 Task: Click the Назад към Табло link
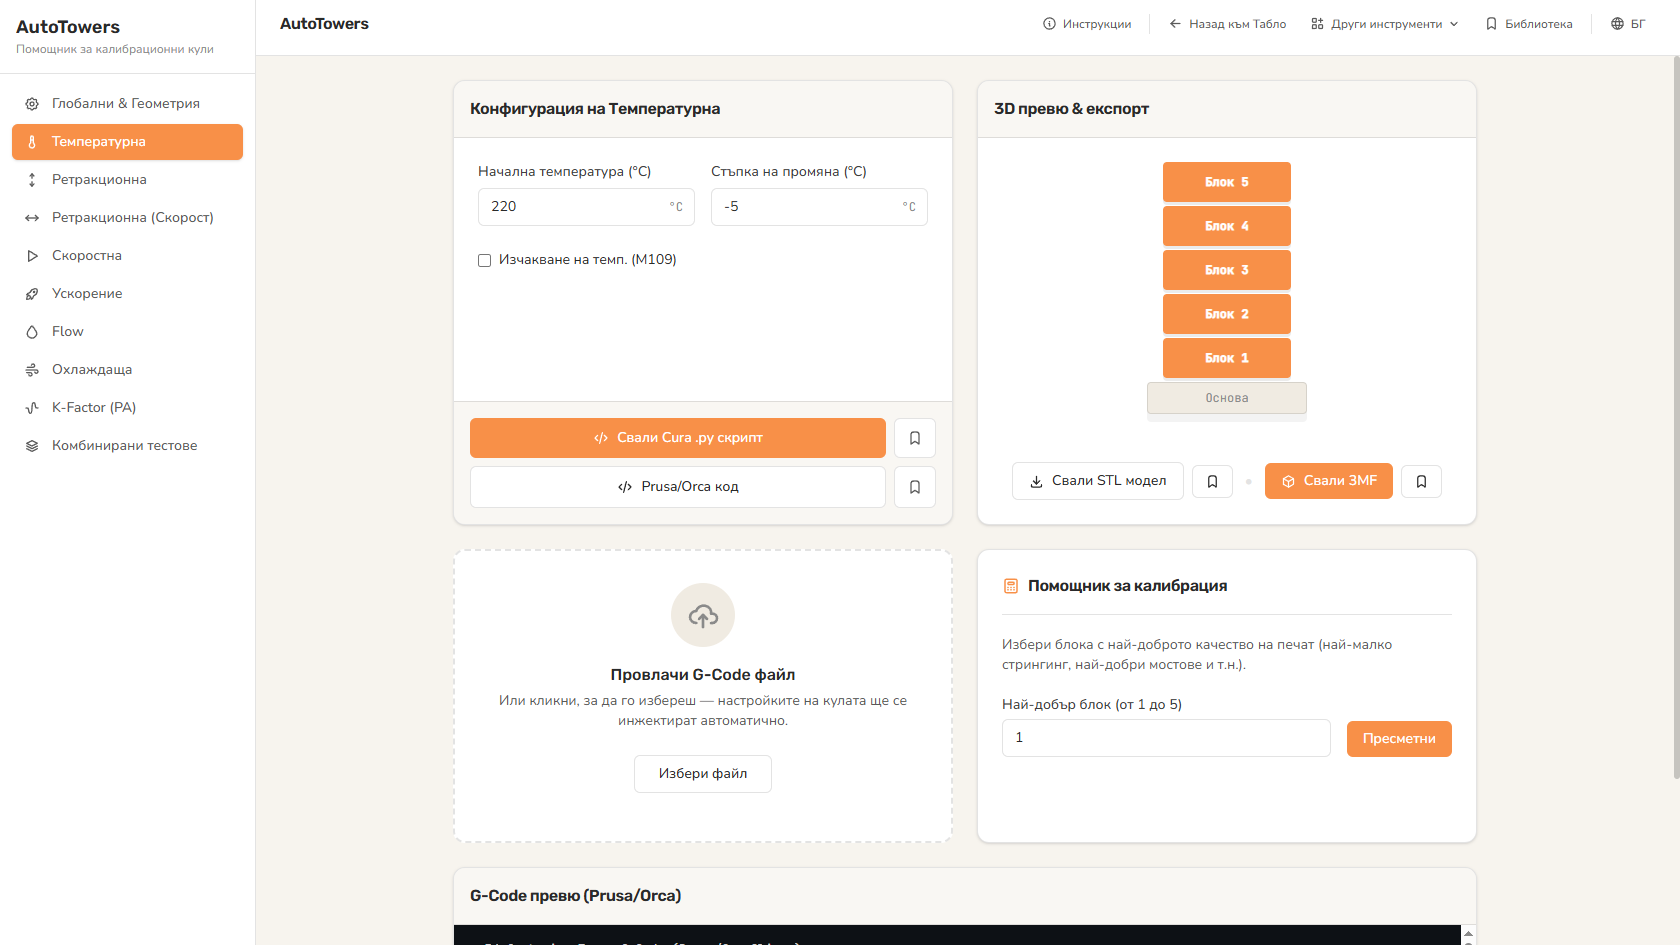click(1228, 24)
